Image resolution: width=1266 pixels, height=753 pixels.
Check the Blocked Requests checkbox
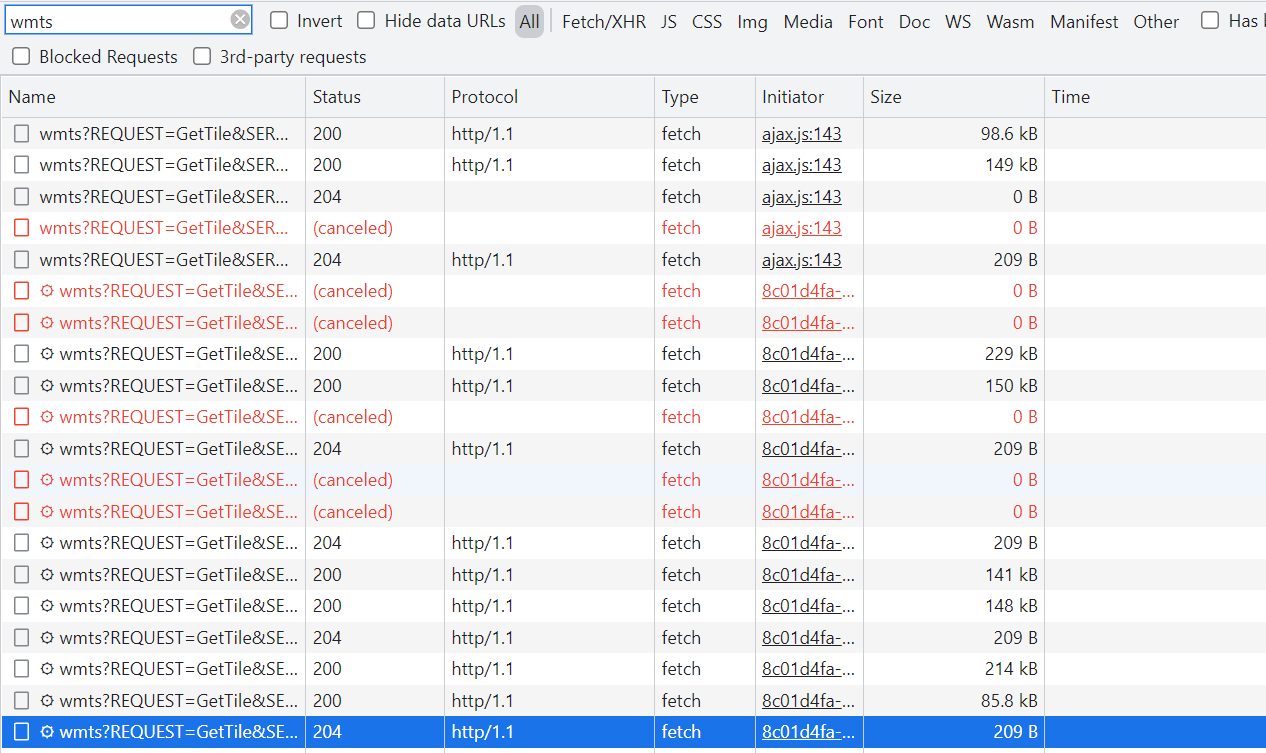point(21,56)
